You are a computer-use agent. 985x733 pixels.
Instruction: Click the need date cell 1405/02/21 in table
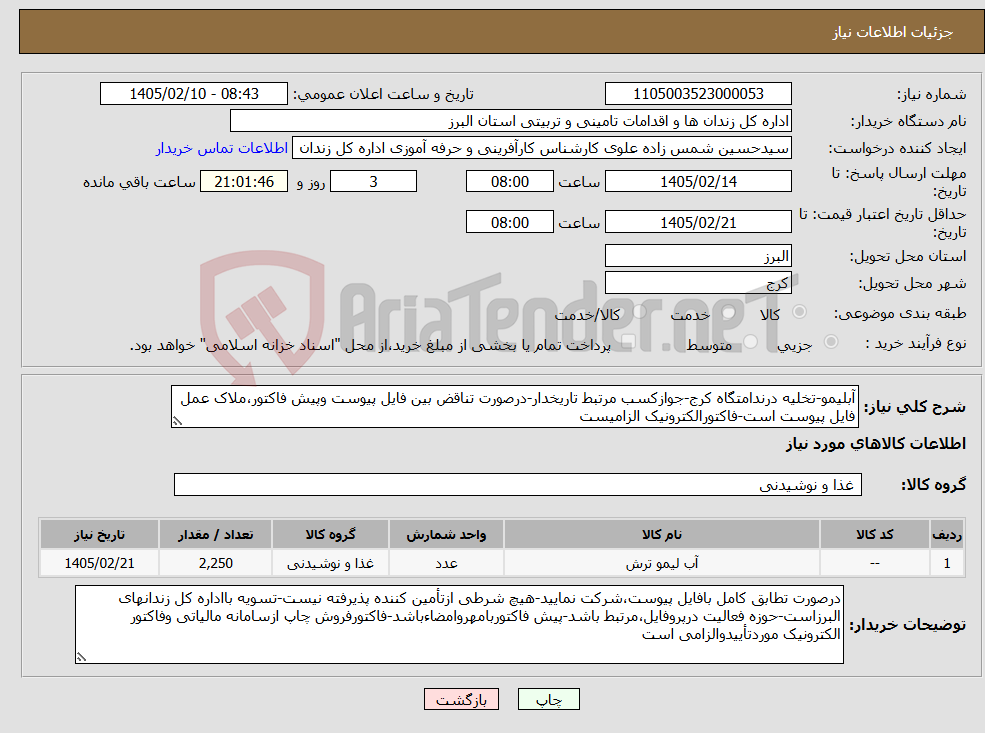coord(99,563)
